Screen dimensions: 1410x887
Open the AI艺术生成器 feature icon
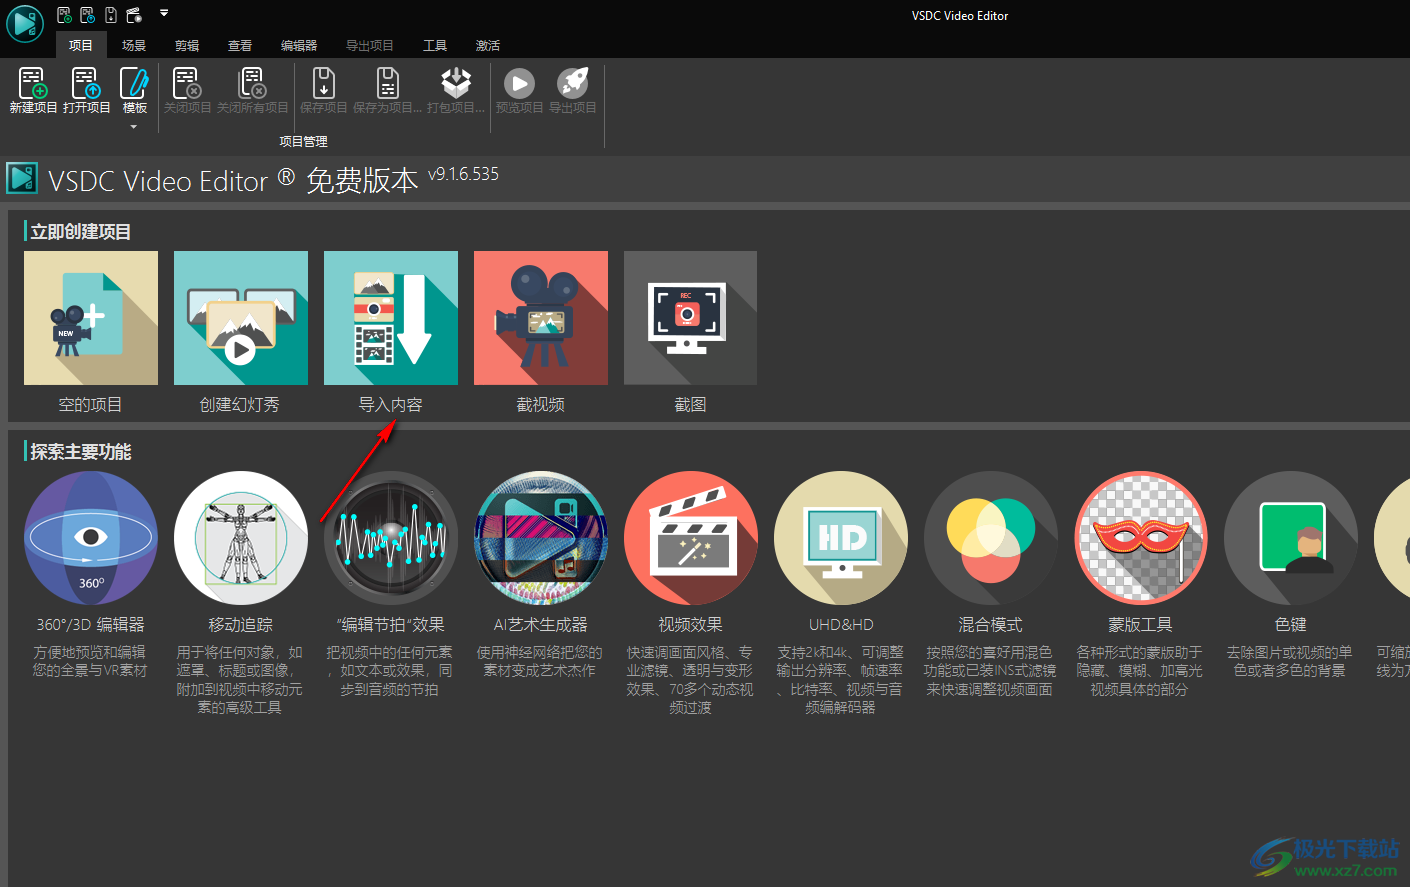click(541, 538)
